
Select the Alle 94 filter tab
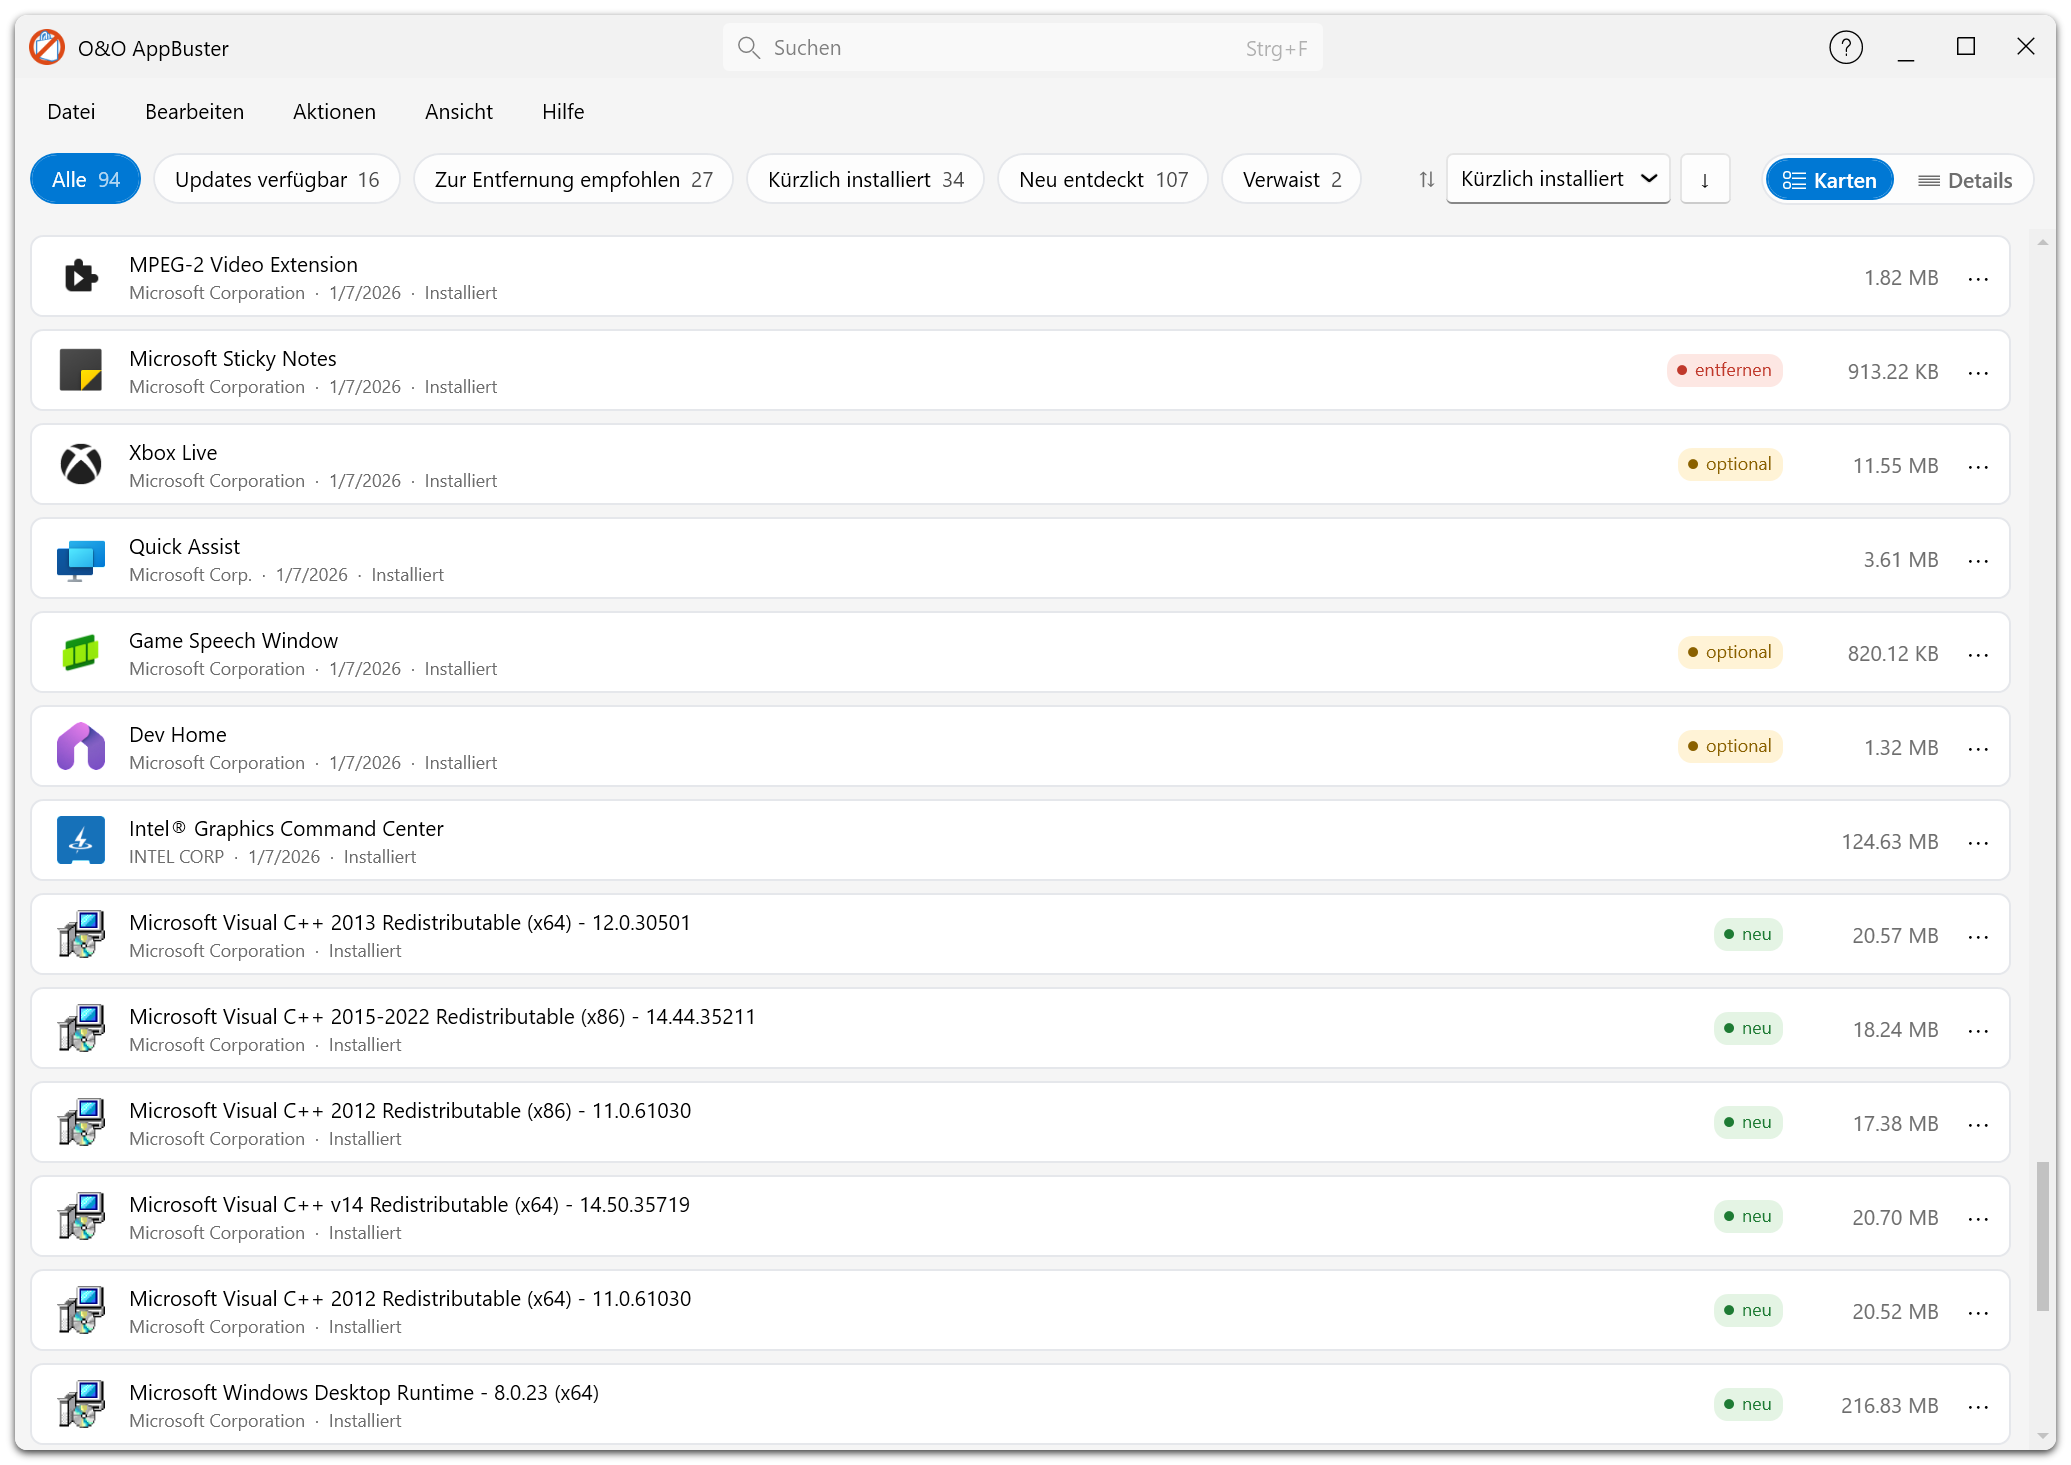[x=86, y=180]
